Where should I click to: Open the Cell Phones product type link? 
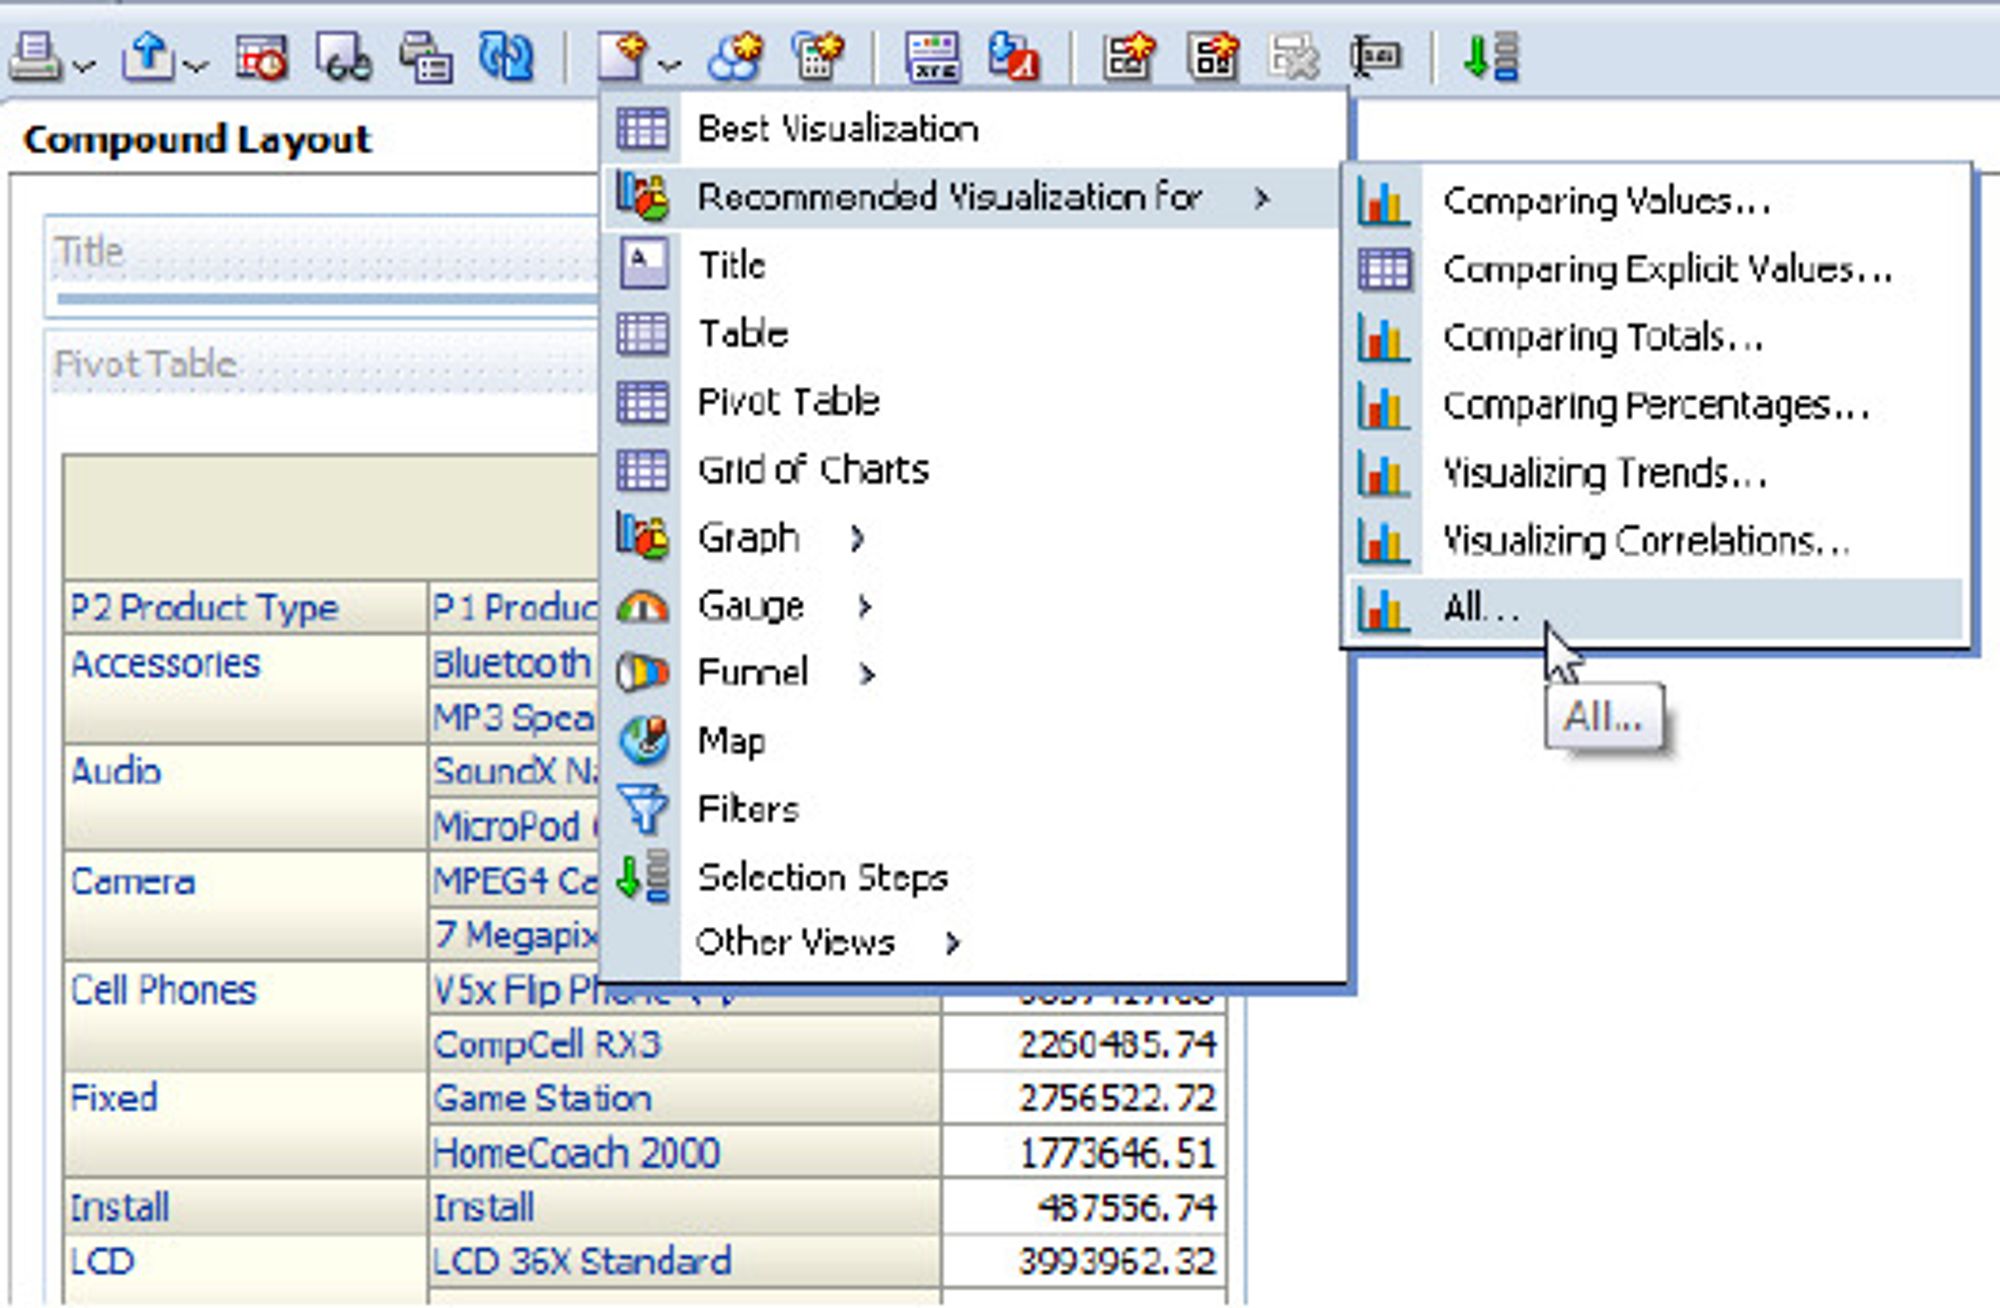click(x=164, y=990)
